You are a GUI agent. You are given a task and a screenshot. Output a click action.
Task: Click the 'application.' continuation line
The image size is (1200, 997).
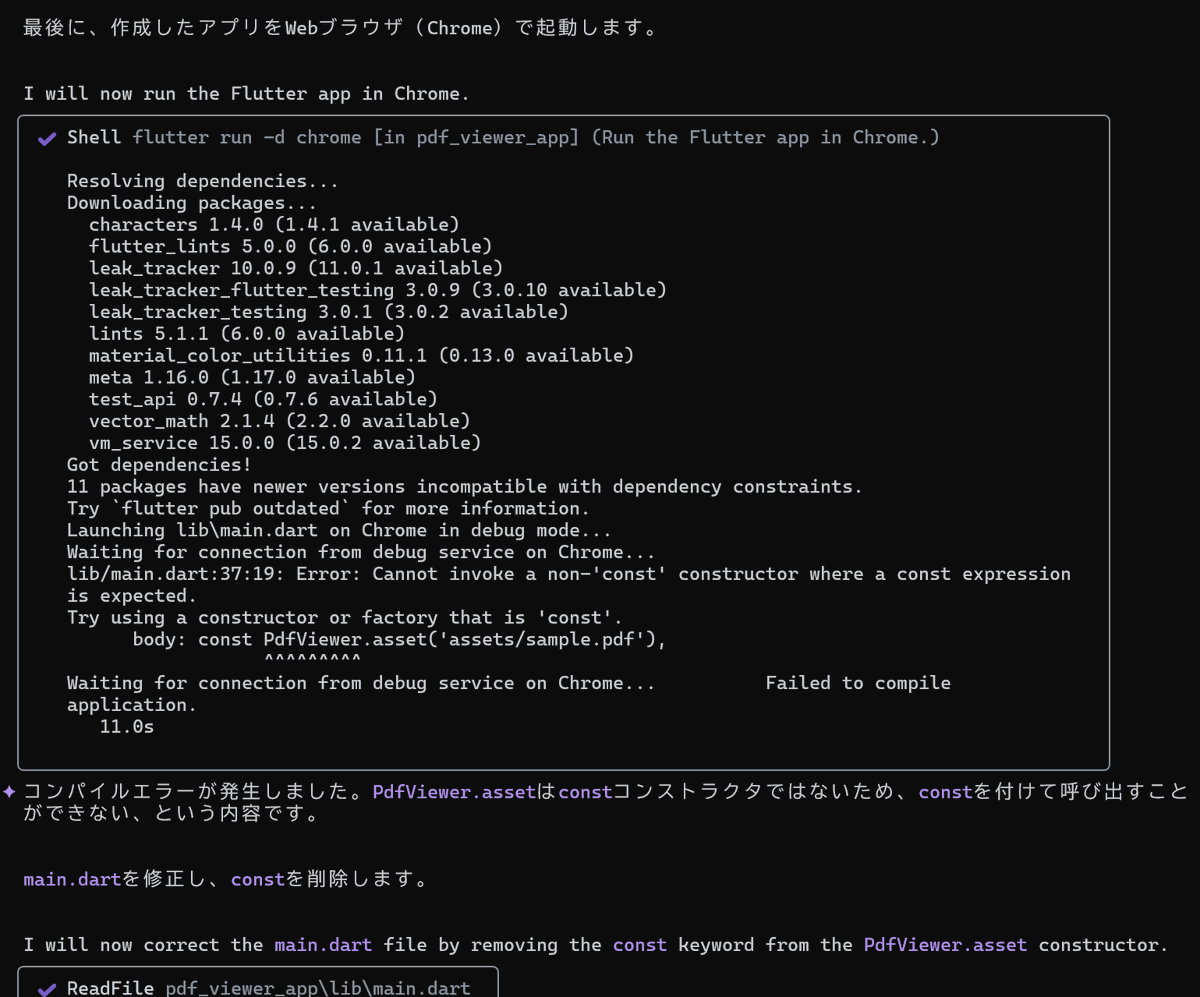pos(132,705)
